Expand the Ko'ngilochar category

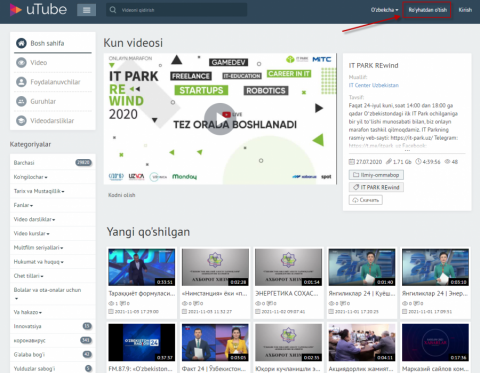30,177
